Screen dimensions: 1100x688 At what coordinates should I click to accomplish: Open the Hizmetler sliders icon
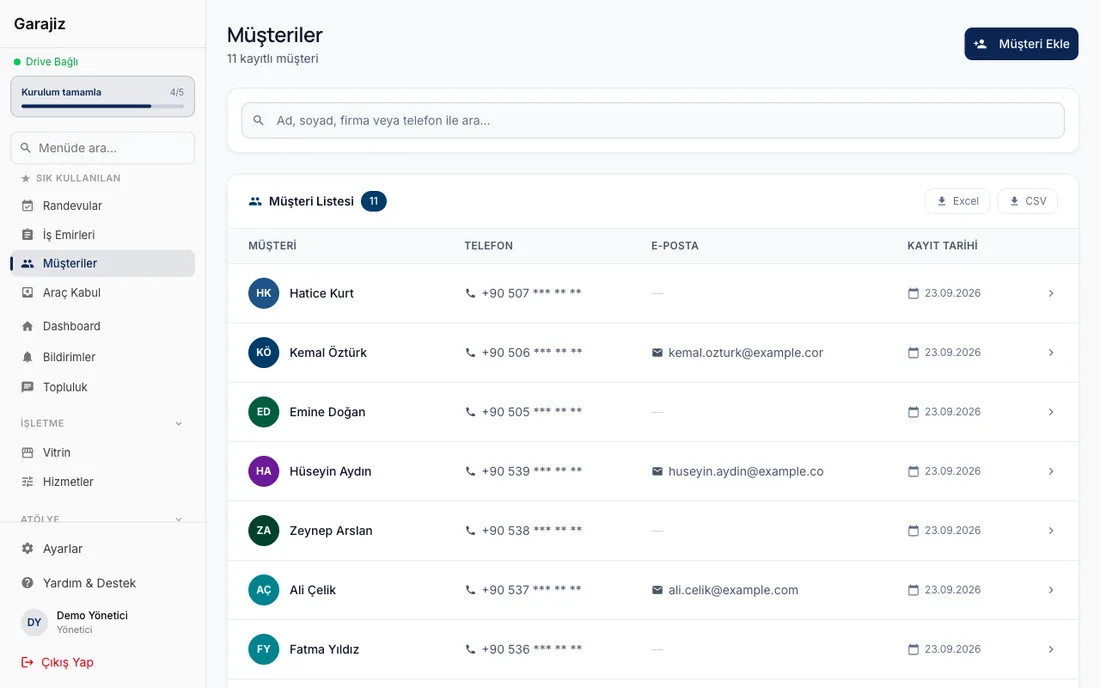click(27, 482)
